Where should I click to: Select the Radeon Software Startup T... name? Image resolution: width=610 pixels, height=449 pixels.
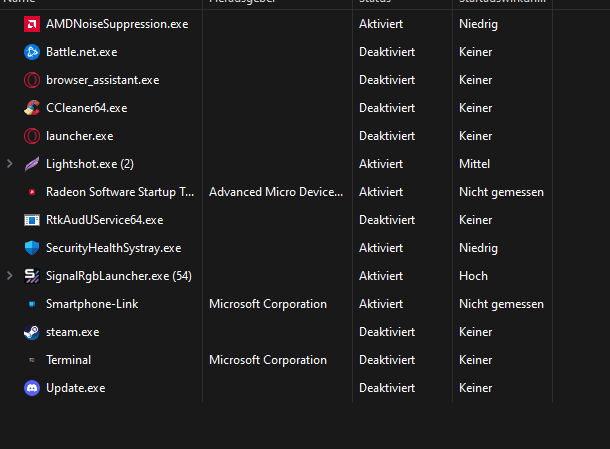tap(120, 192)
